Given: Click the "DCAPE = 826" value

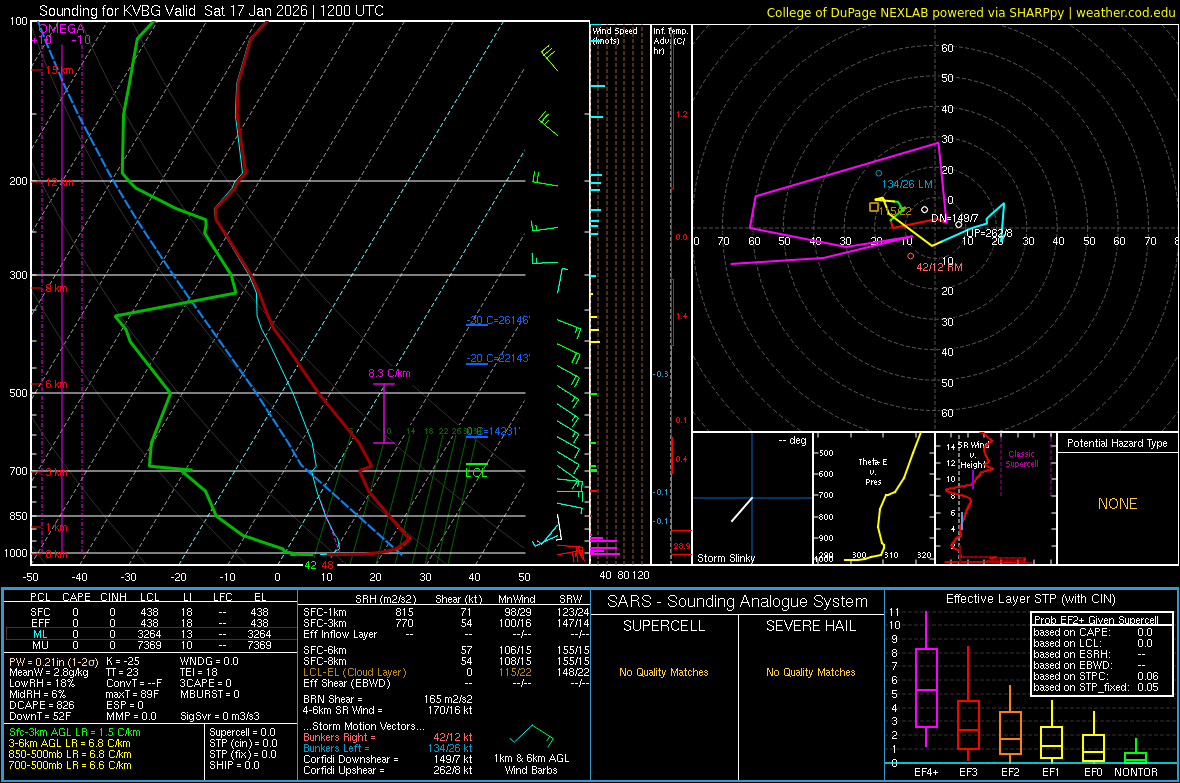Looking at the screenshot, I should pos(41,705).
